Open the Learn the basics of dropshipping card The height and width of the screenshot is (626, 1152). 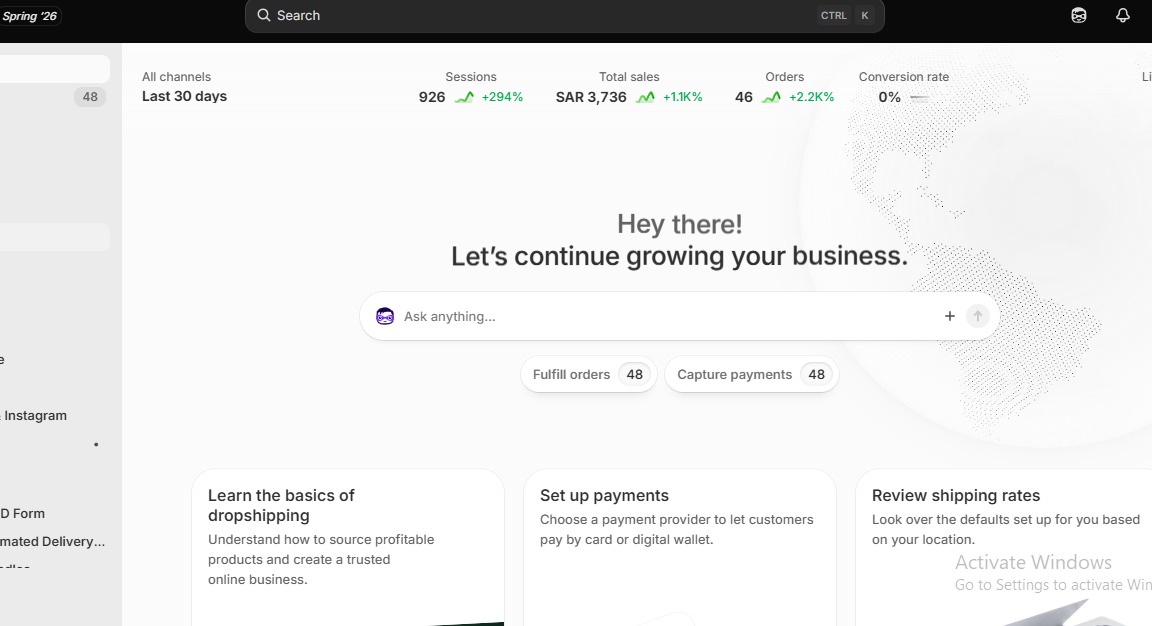coord(348,547)
